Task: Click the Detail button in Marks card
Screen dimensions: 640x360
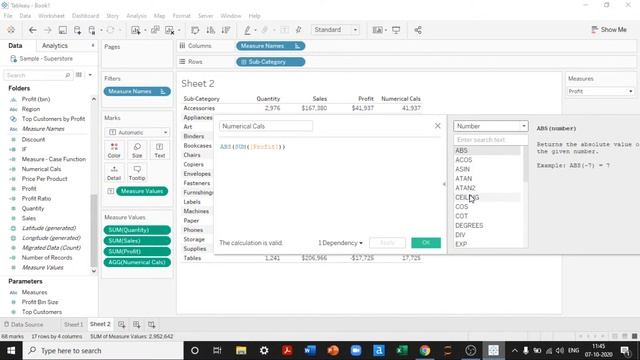Action: tap(114, 173)
